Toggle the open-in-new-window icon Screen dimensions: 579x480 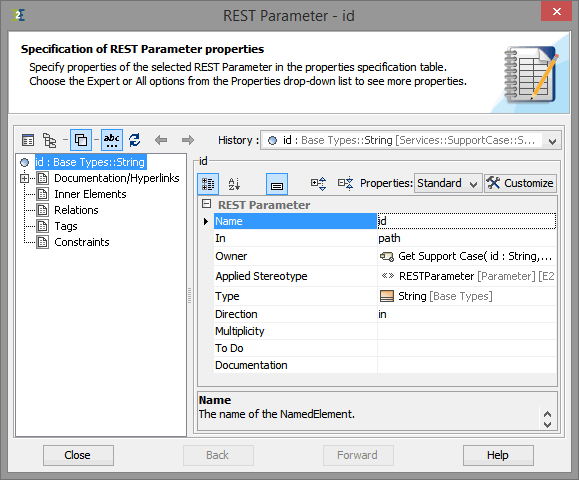pos(81,140)
